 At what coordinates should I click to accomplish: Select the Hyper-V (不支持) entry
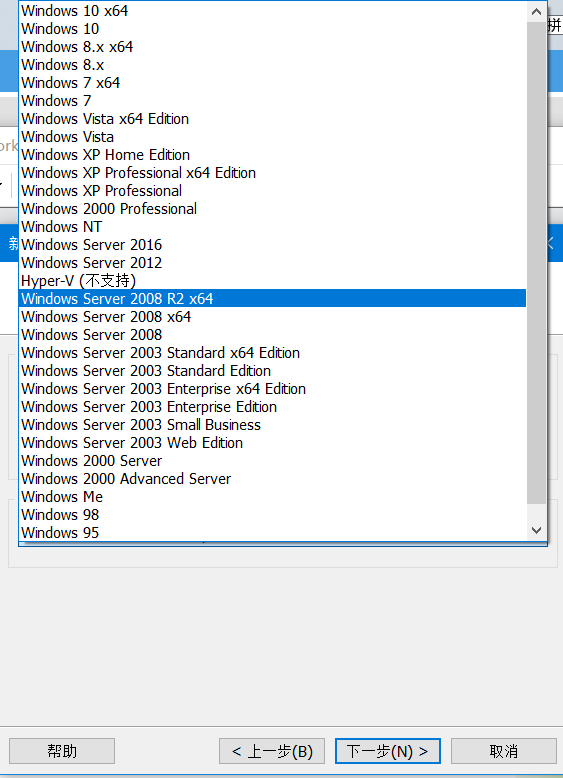272,280
